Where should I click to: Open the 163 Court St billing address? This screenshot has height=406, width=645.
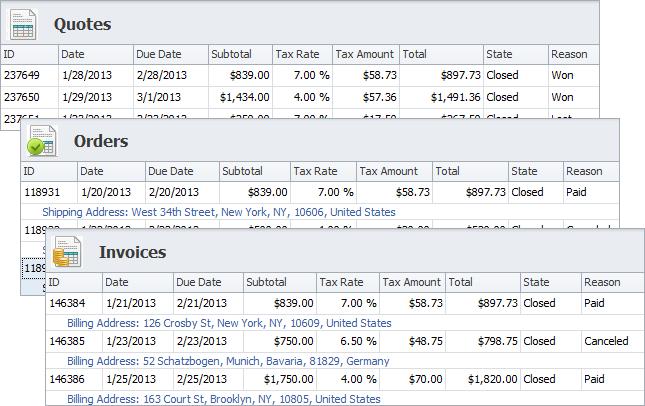(223, 398)
